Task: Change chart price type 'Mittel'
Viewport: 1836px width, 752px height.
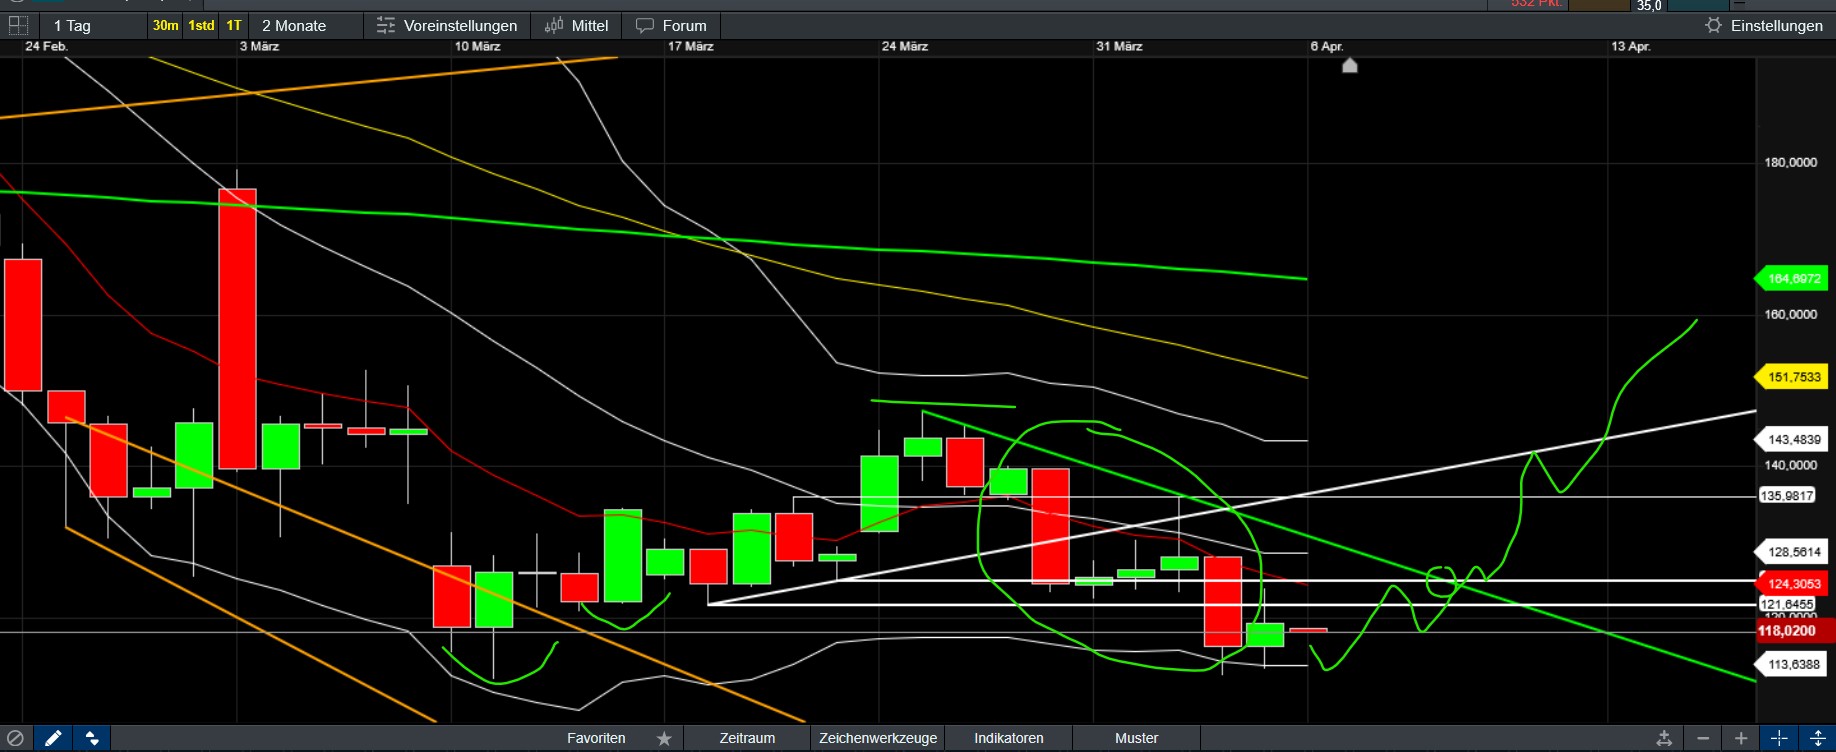Action: 576,25
